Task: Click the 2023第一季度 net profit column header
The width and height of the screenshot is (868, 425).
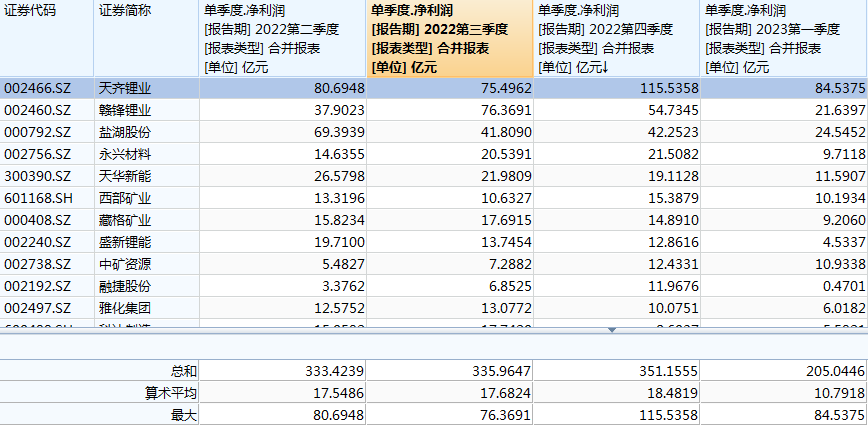Action: pos(784,39)
